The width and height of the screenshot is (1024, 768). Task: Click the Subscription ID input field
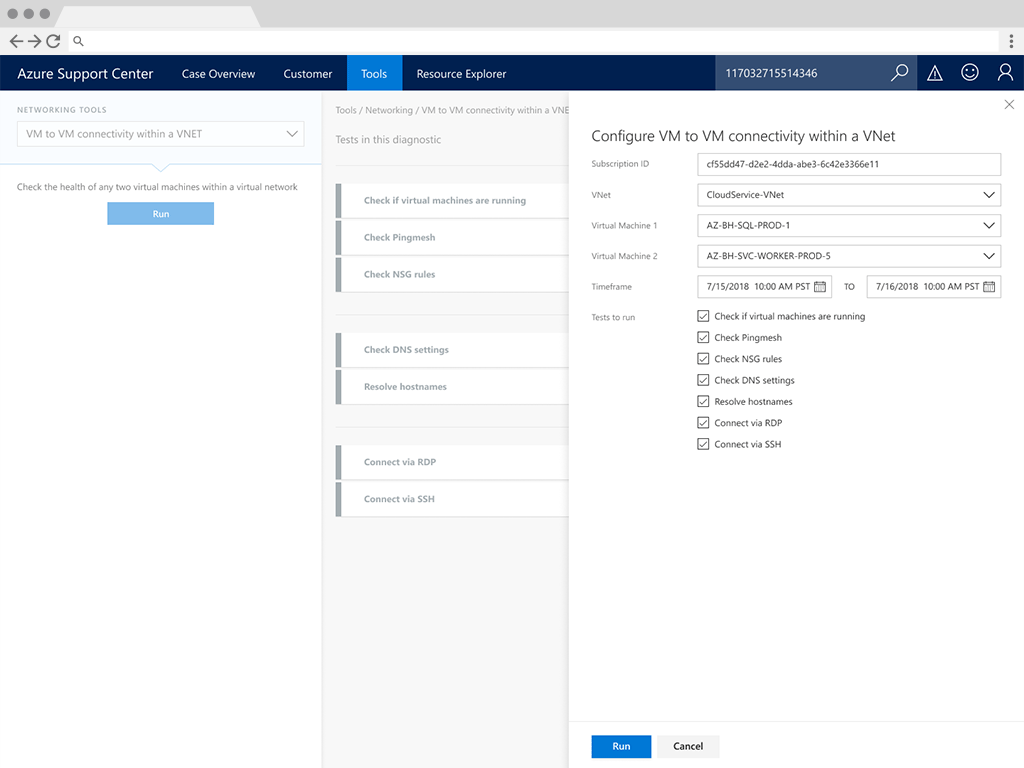point(849,165)
